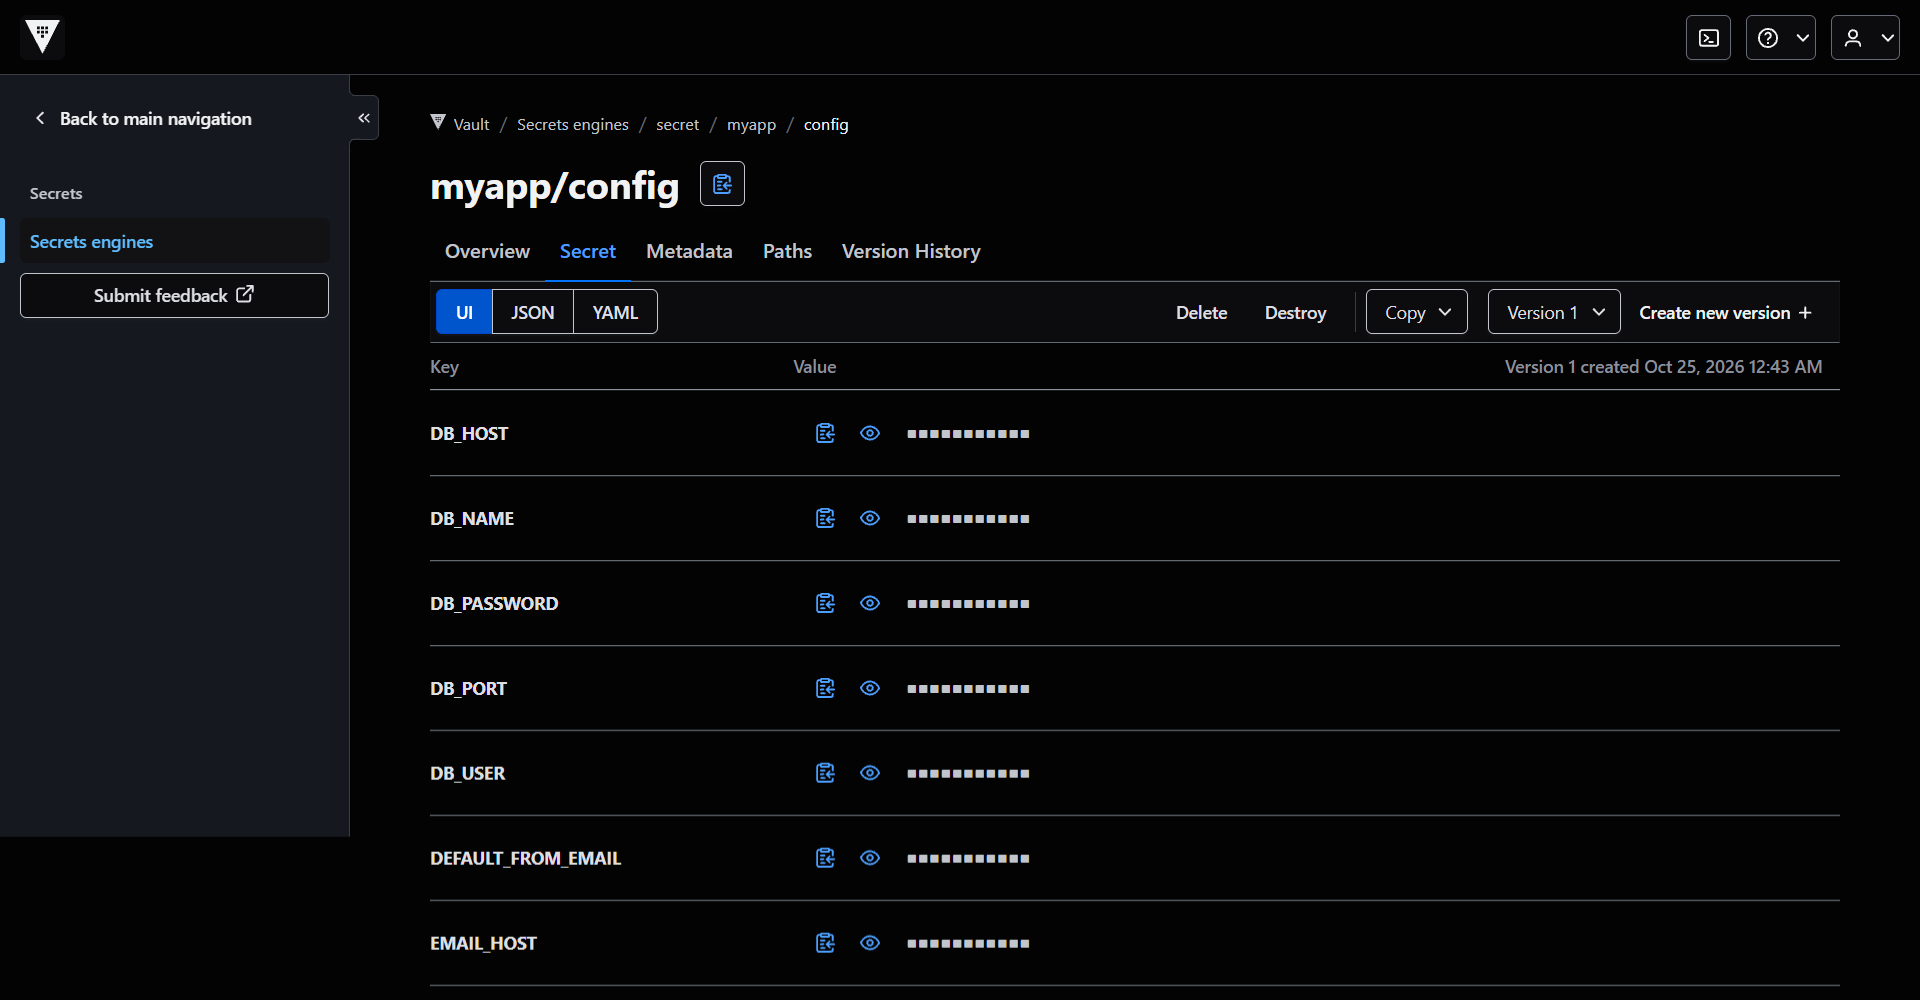Show the DB_PASSWORD masked value
Screen dimensions: 1920x1000
point(870,603)
